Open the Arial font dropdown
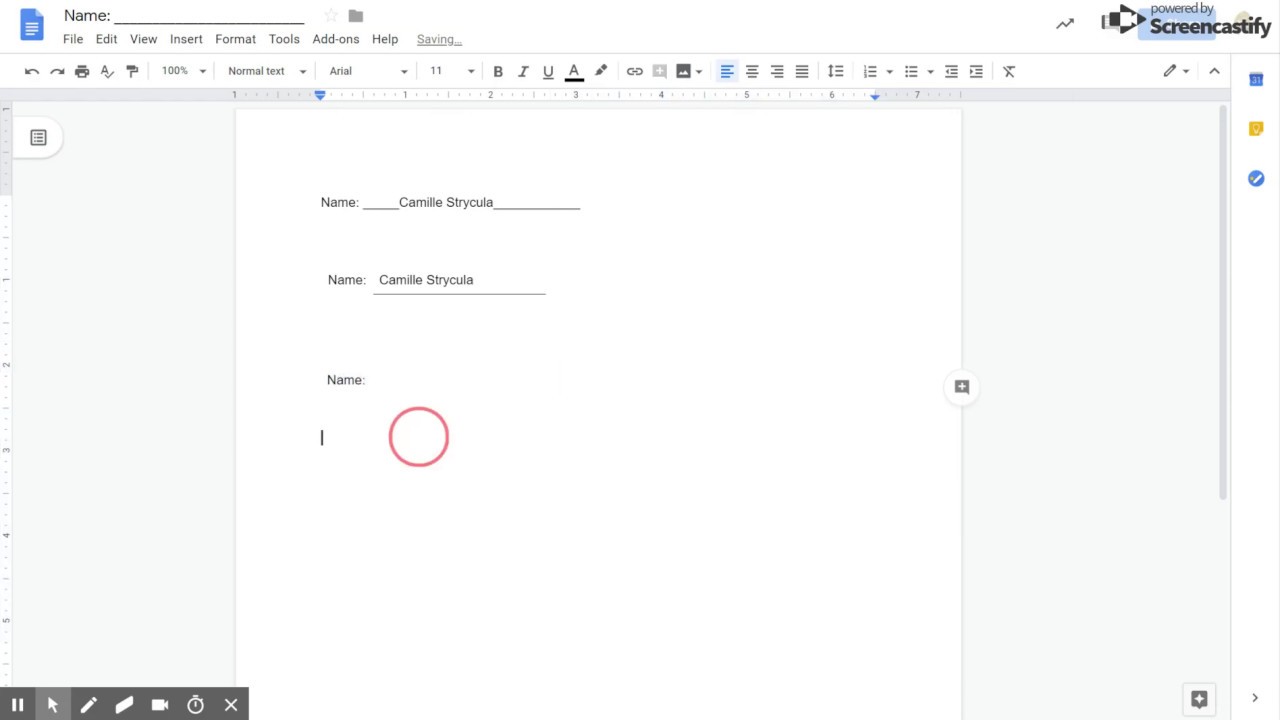1280x720 pixels. (368, 71)
